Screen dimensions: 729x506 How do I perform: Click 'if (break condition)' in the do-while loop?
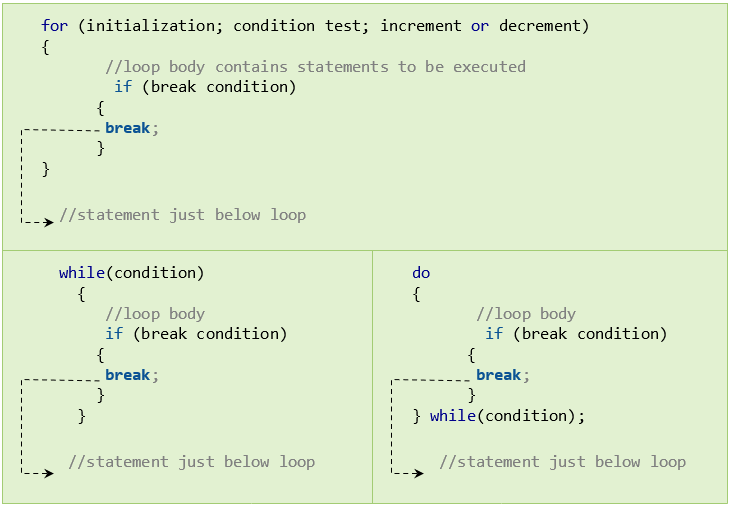pos(576,334)
